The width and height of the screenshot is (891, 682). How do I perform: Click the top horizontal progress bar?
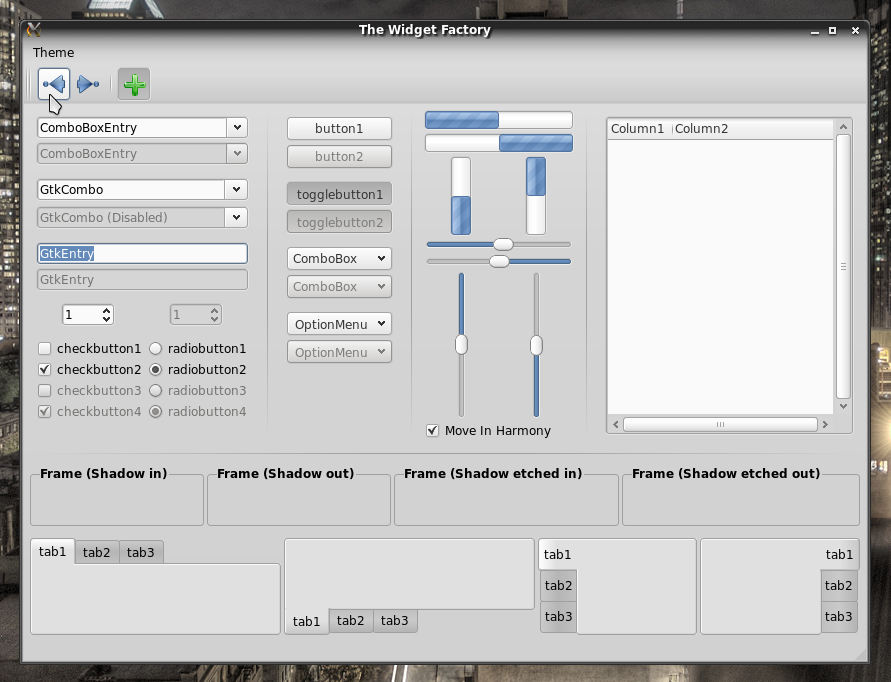[x=499, y=120]
